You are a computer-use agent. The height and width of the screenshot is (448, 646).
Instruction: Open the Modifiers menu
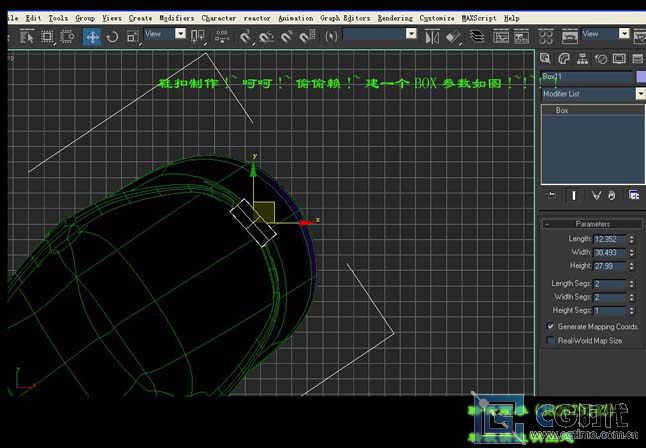[x=177, y=18]
